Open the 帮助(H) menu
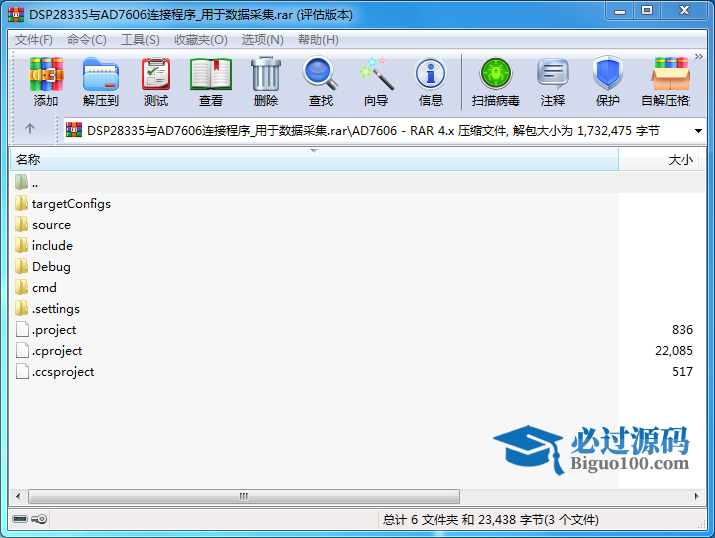This screenshot has height=538, width=715. click(x=318, y=40)
